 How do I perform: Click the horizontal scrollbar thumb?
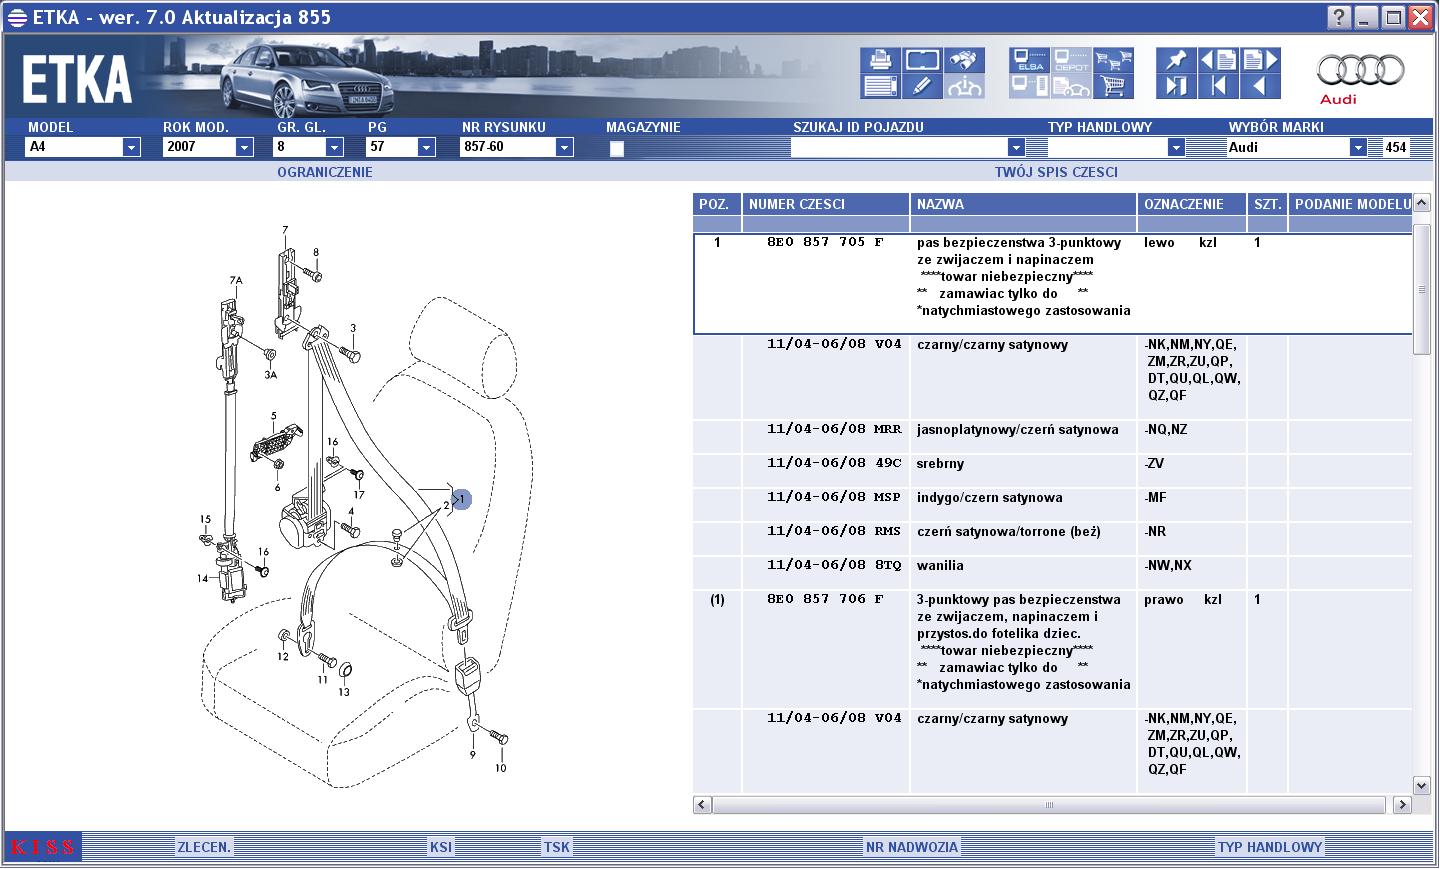click(x=1049, y=804)
